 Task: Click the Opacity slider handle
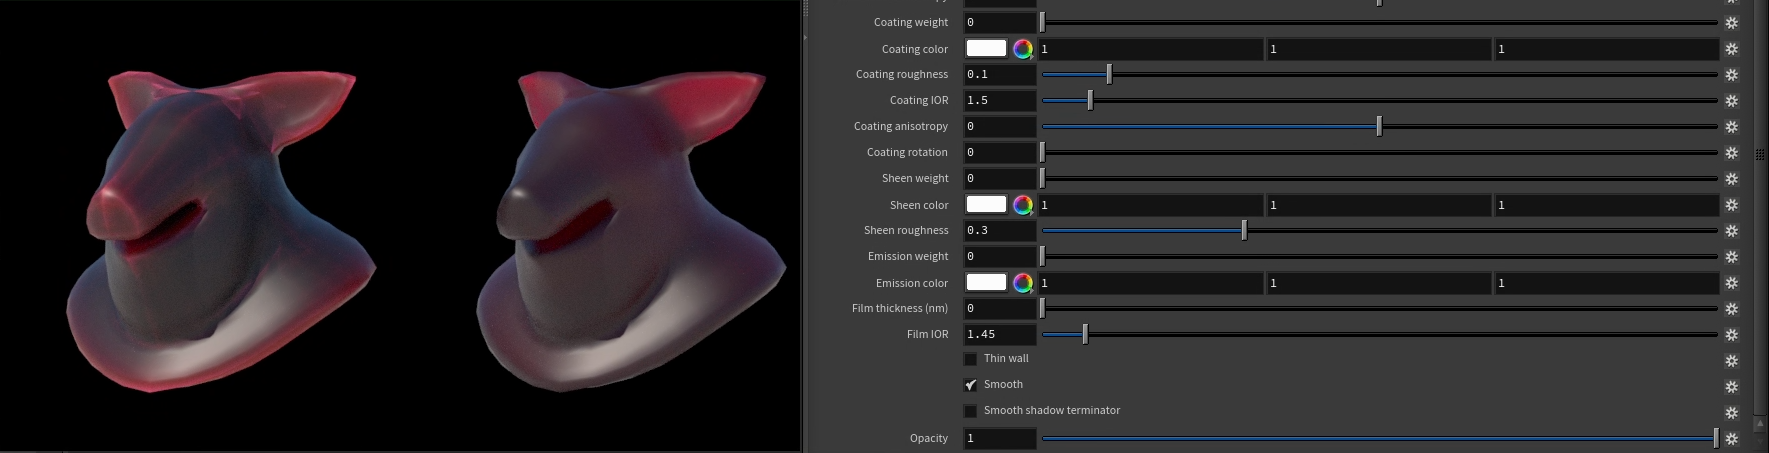click(1716, 438)
